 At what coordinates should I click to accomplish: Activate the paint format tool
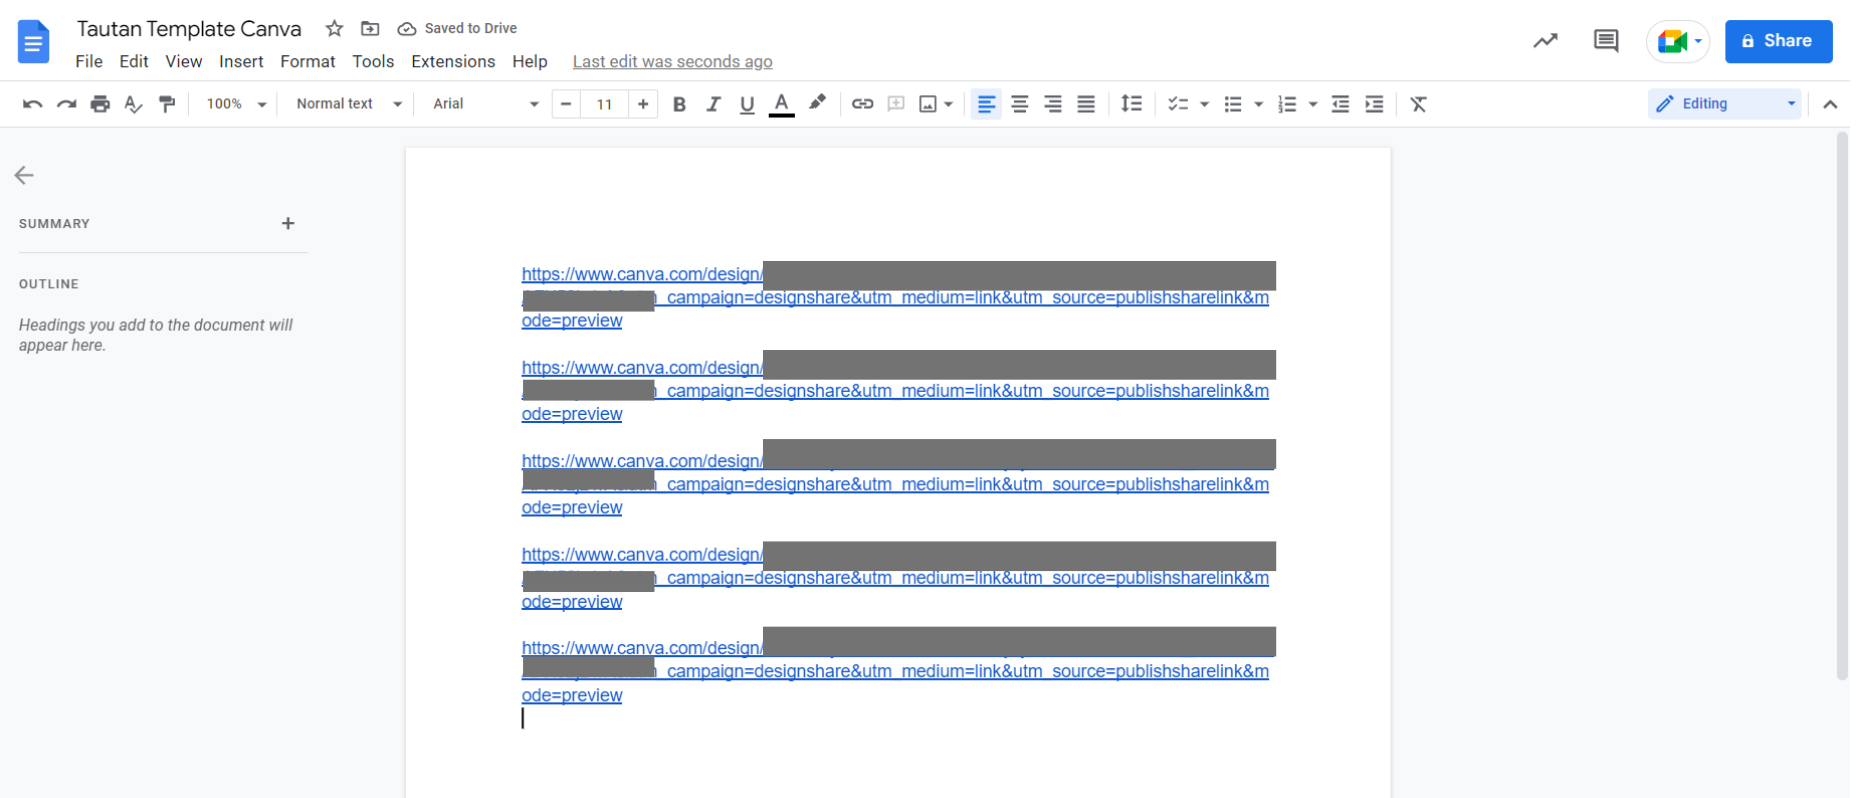pyautogui.click(x=167, y=104)
